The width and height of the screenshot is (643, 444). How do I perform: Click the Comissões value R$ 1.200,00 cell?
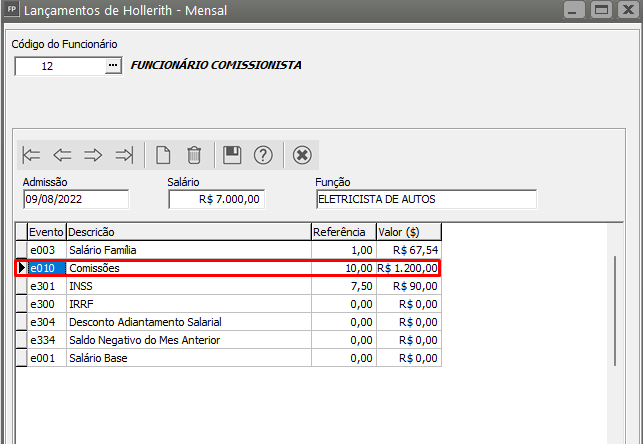click(408, 268)
